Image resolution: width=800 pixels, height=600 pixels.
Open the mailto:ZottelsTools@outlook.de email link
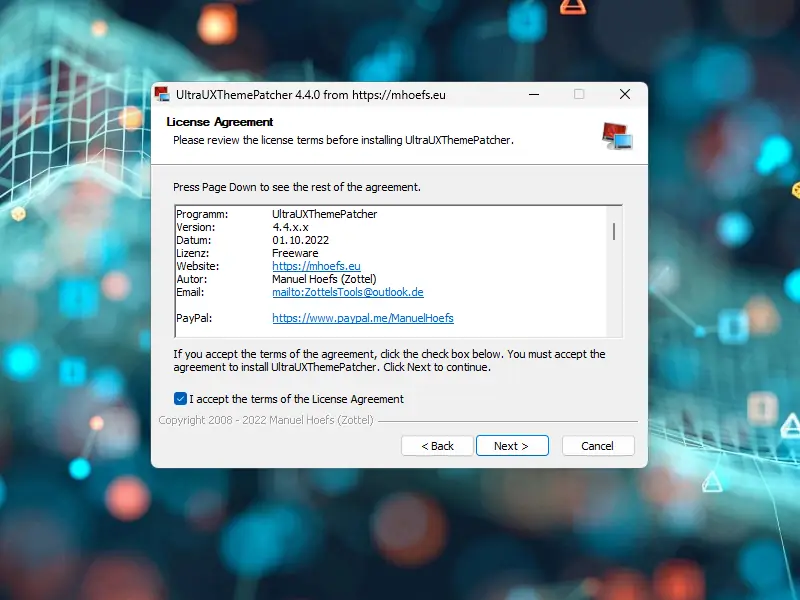pyautogui.click(x=348, y=292)
